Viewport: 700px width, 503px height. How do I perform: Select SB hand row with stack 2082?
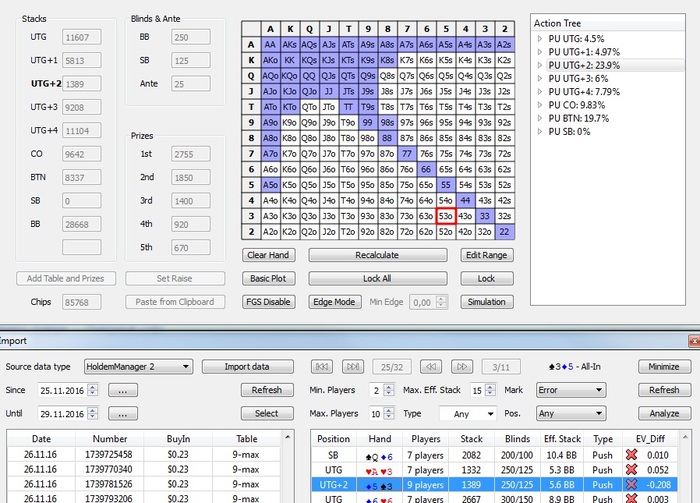point(494,455)
